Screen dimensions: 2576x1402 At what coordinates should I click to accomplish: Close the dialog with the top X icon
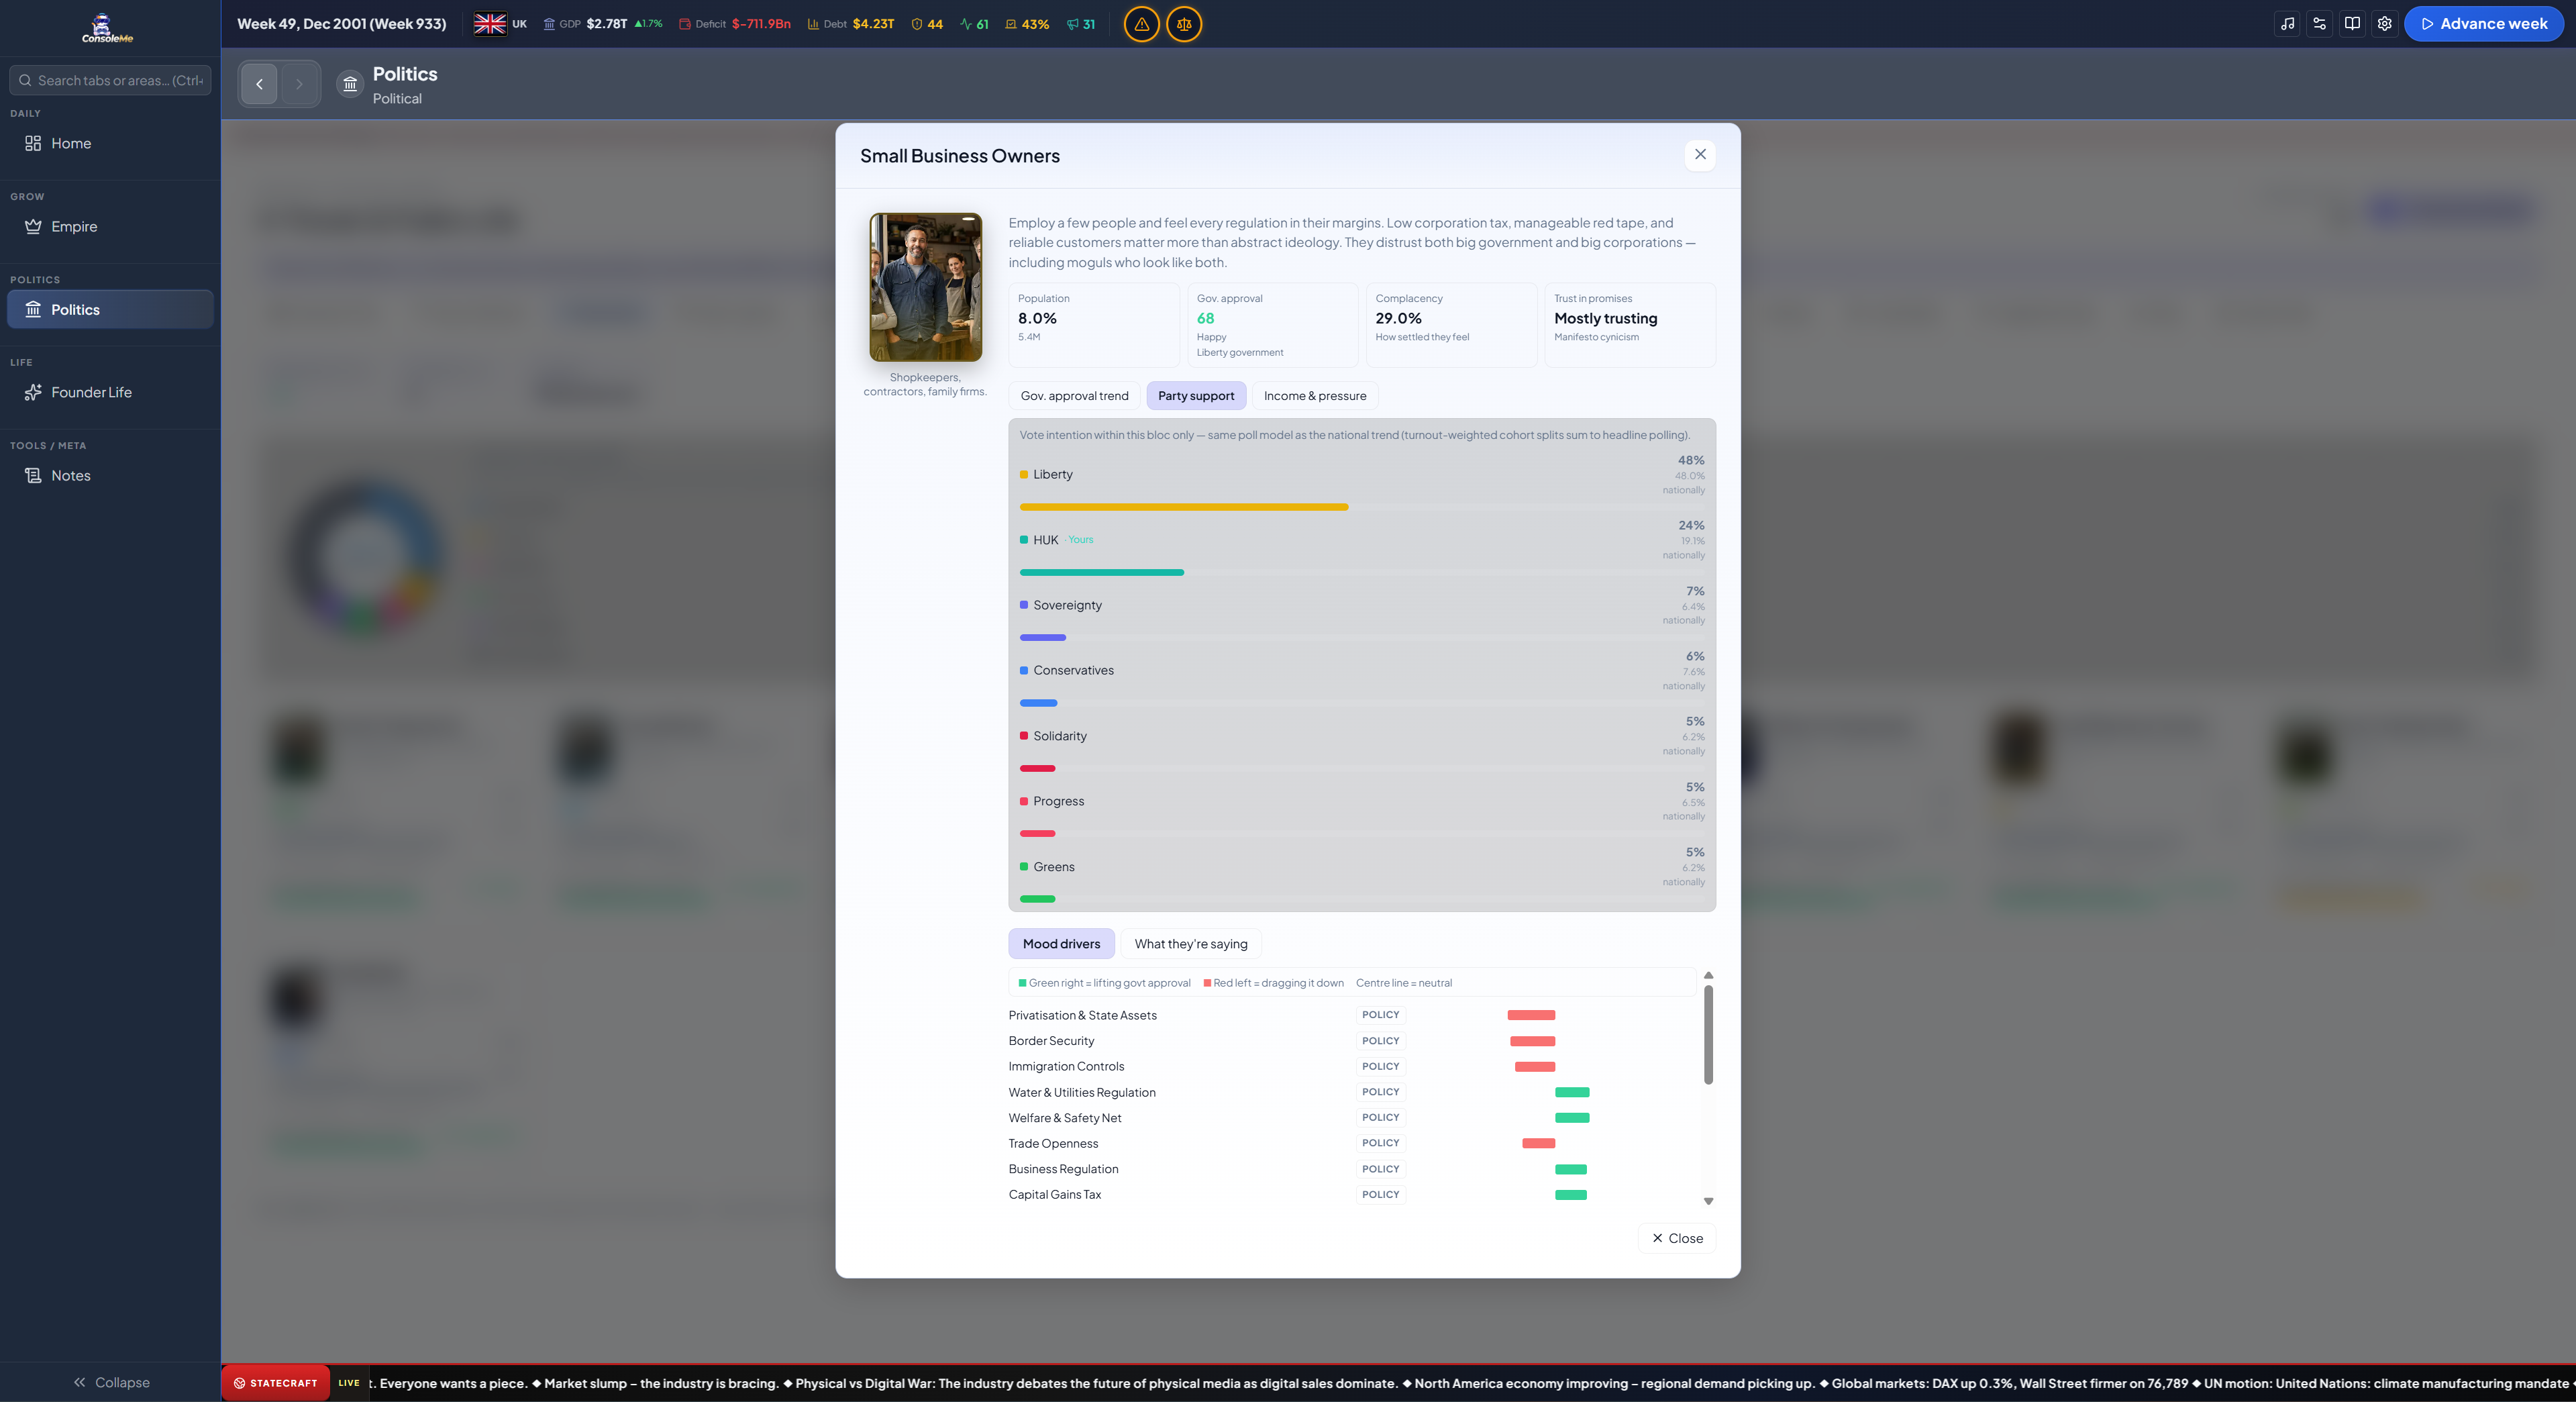click(1700, 154)
